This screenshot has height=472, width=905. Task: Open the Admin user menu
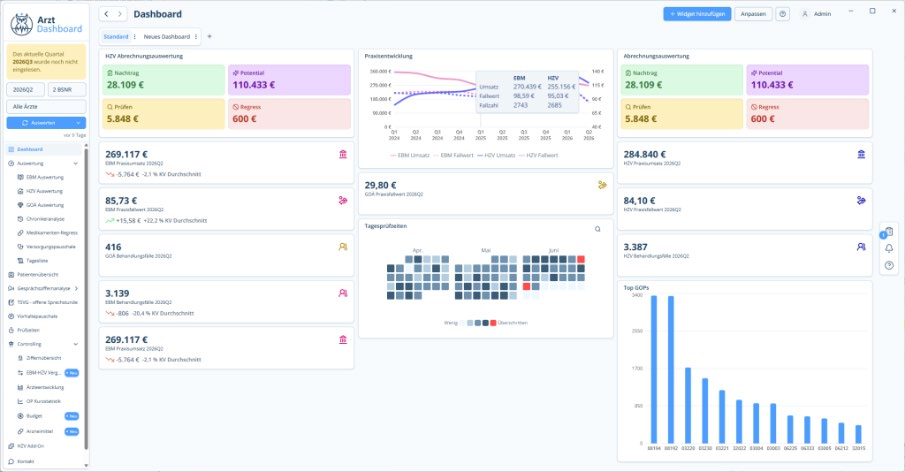(x=816, y=14)
